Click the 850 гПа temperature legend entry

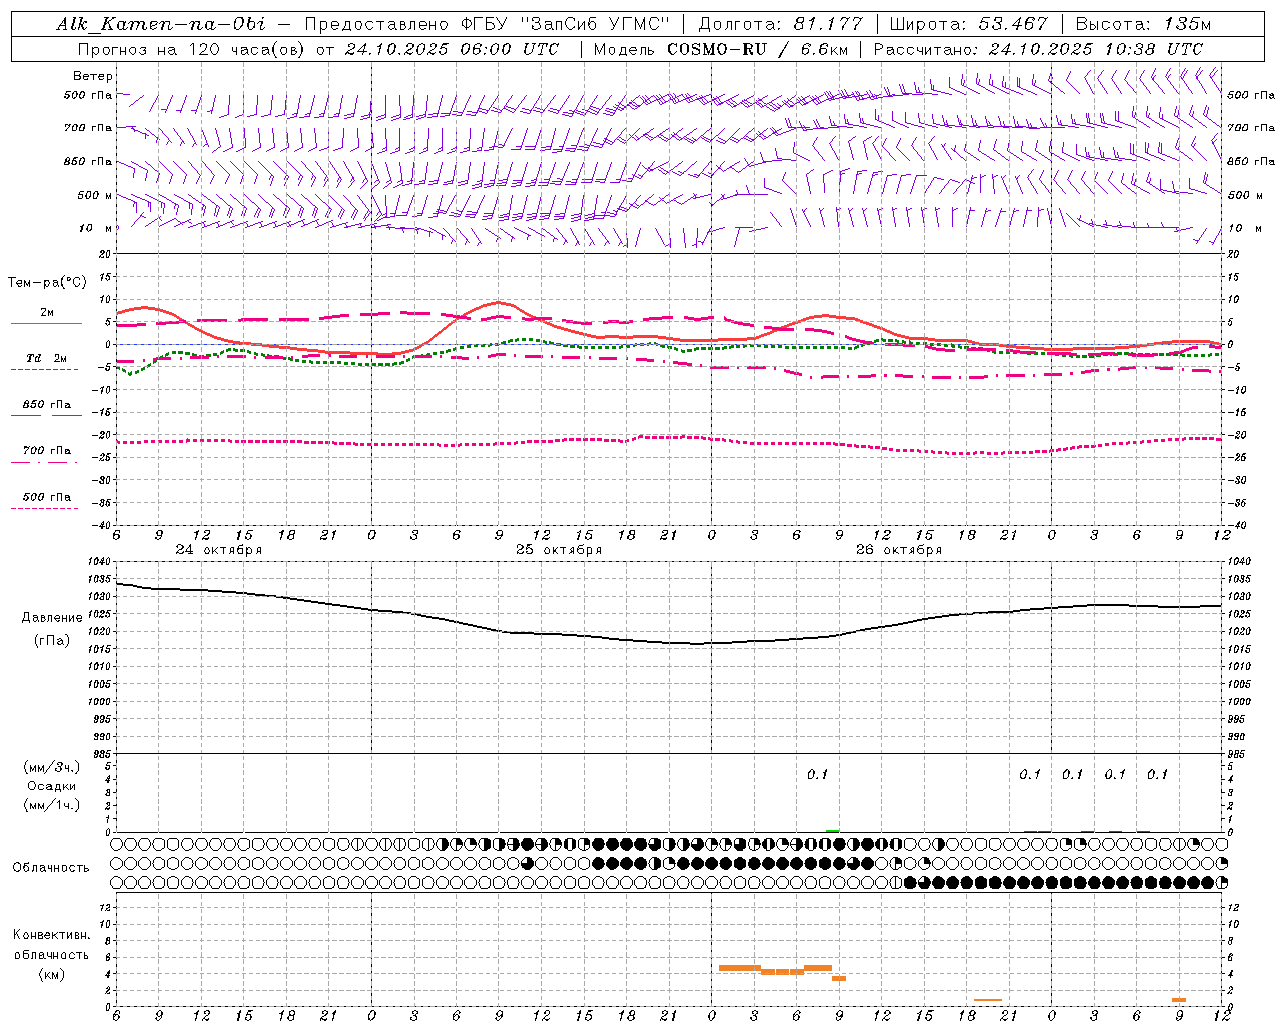[47, 405]
